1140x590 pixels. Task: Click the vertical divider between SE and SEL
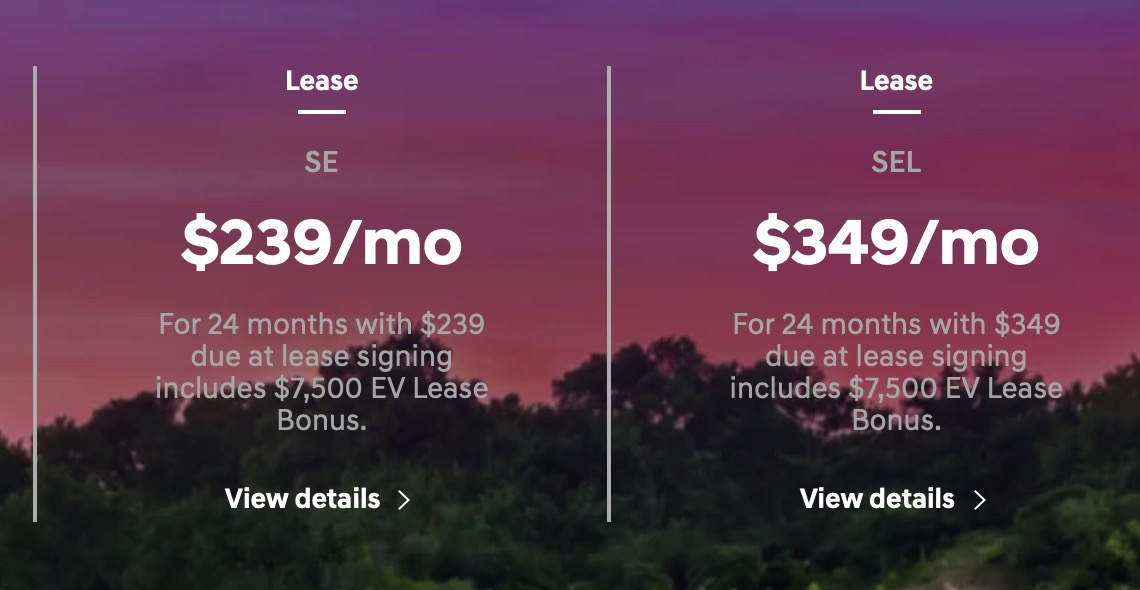coord(609,294)
